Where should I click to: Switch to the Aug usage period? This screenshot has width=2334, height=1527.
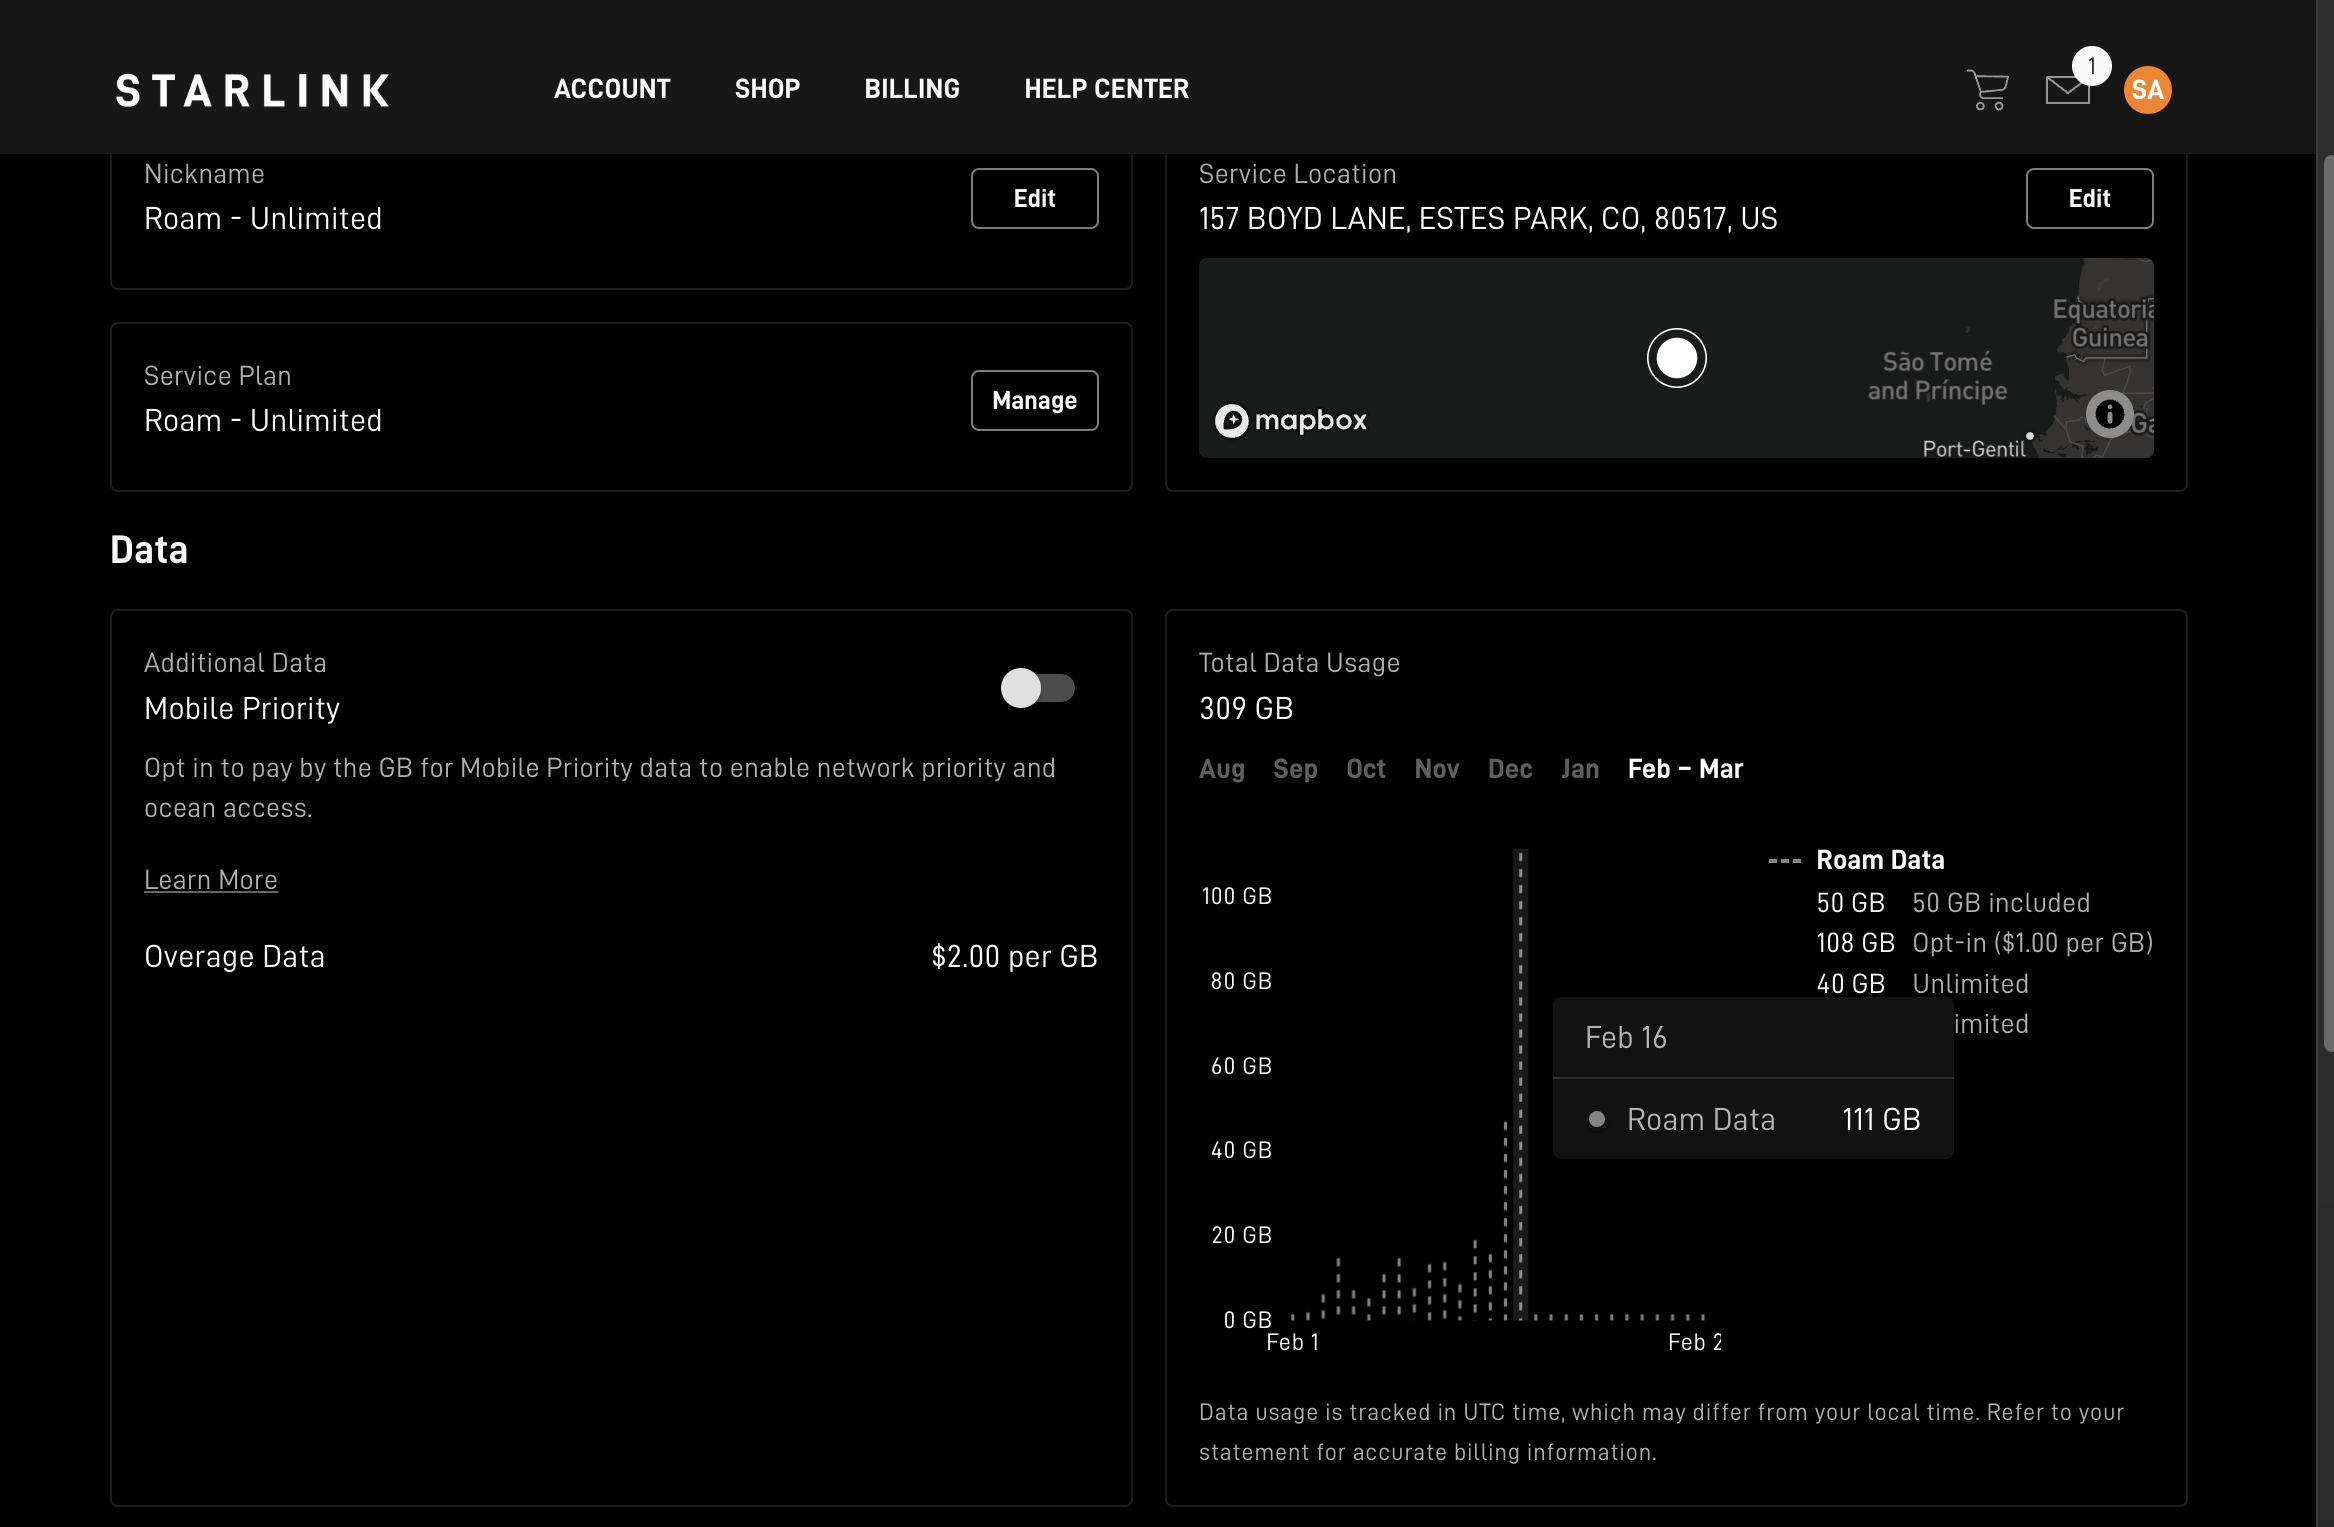pos(1221,769)
